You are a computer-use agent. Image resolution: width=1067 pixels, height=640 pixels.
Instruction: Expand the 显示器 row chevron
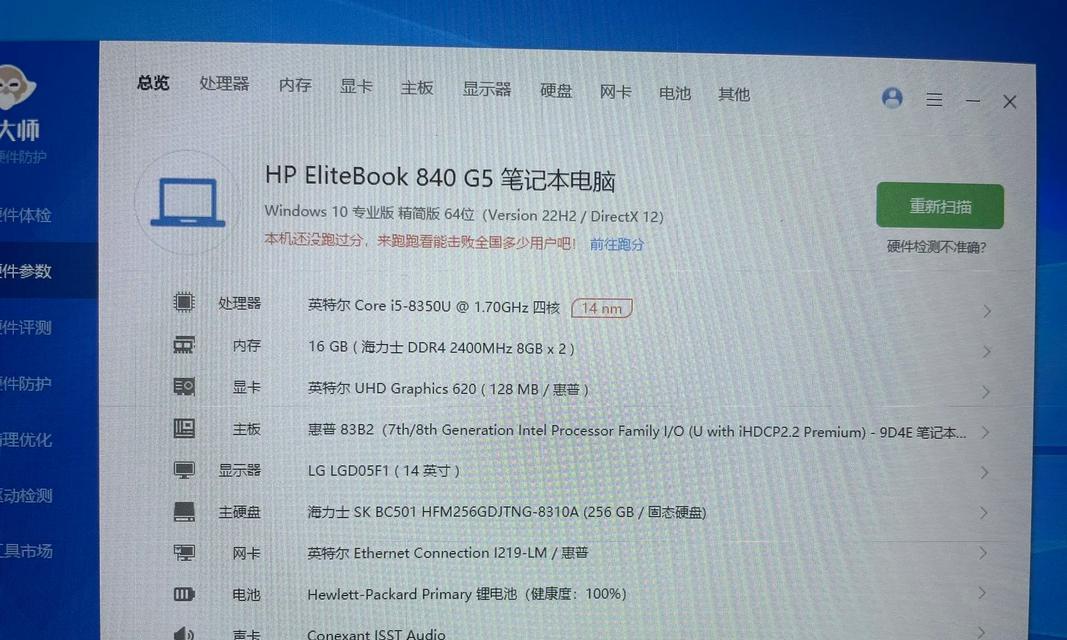[x=984, y=473]
